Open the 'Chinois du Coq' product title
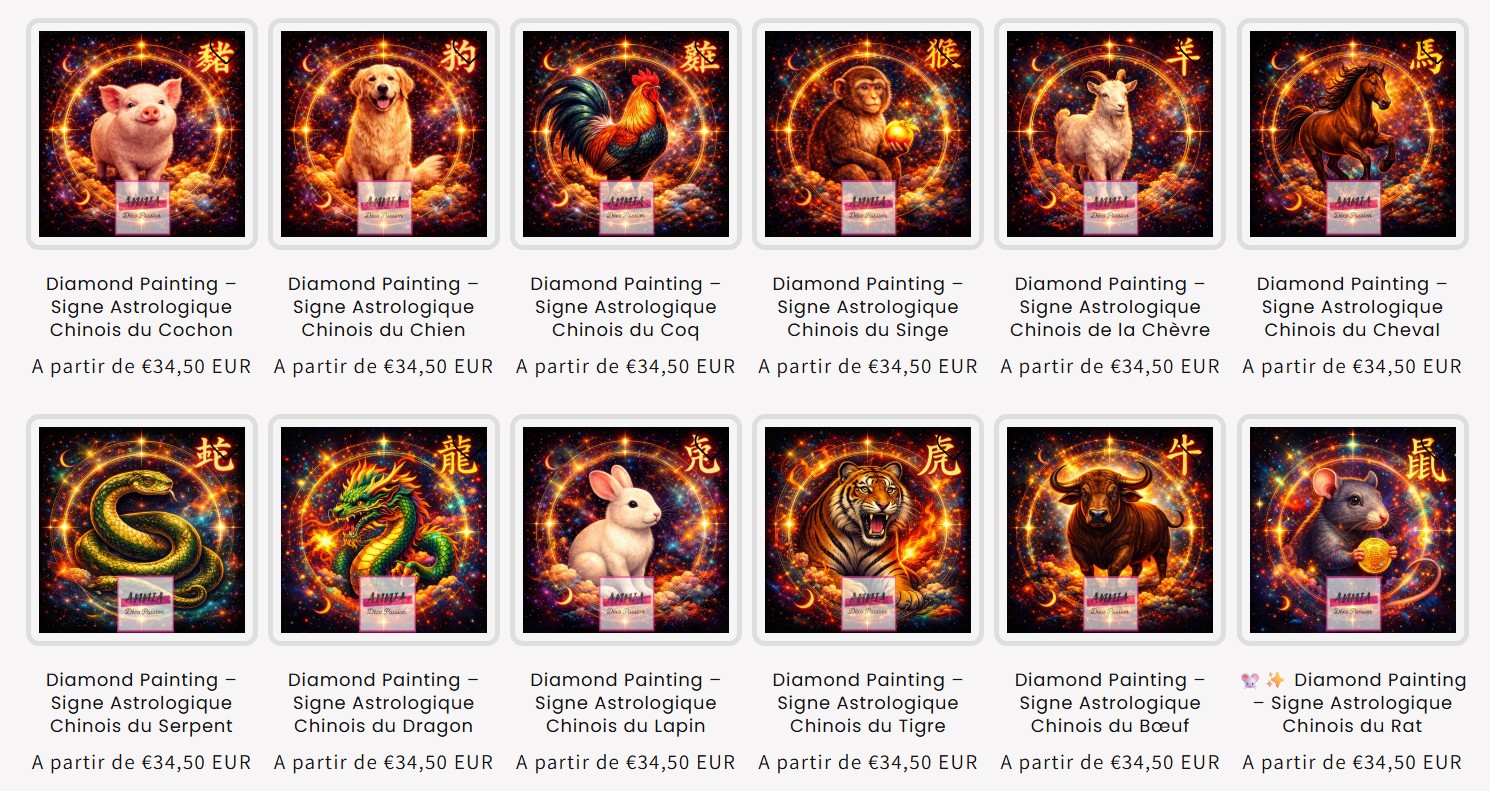 (x=626, y=307)
